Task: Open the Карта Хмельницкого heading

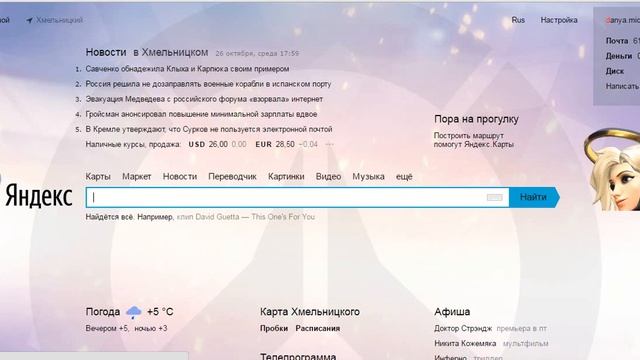Action: (310, 312)
